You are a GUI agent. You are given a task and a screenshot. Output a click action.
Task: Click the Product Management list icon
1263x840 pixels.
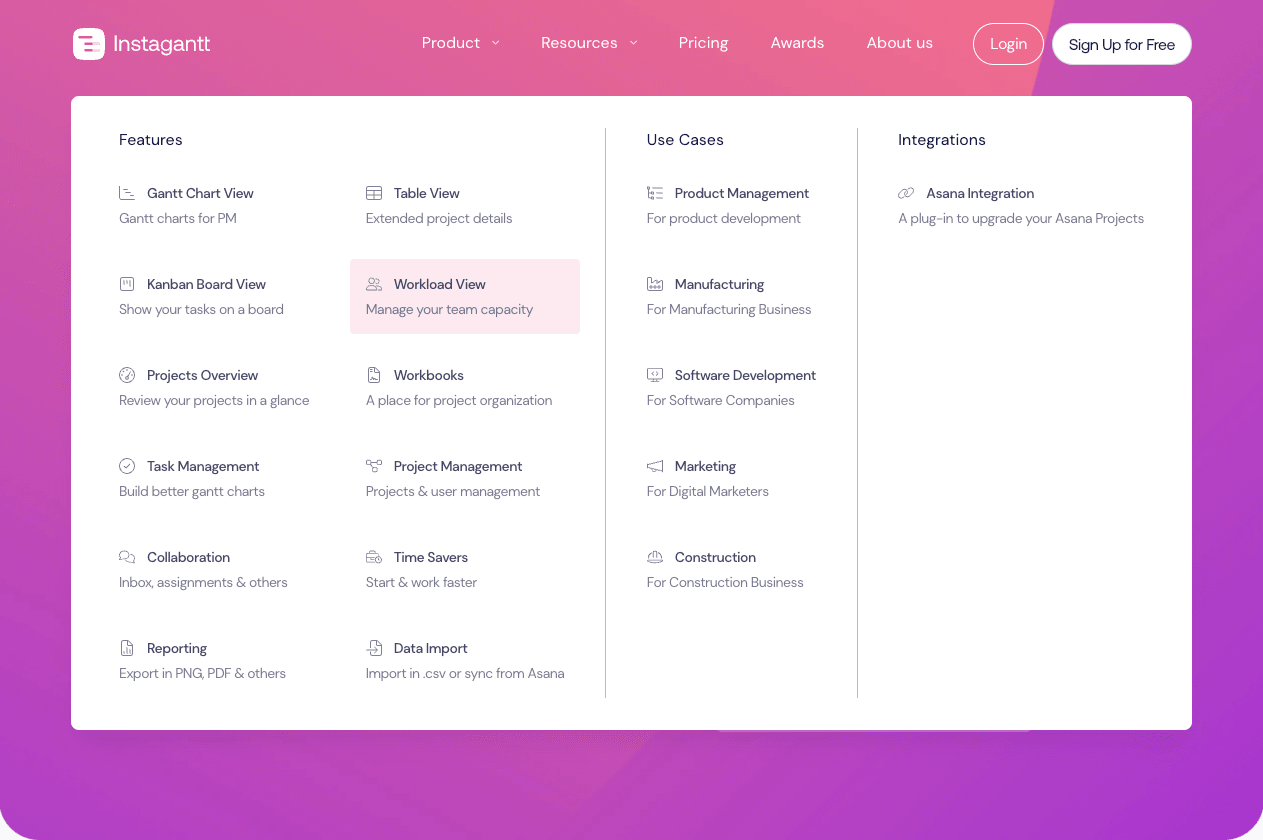(655, 193)
